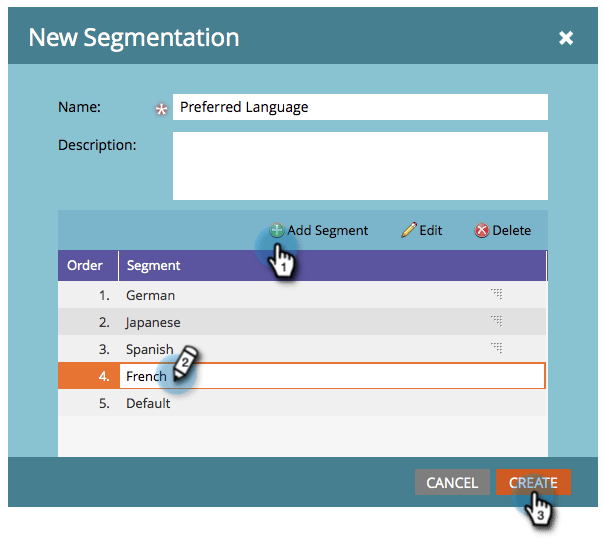Close the New Segmentation dialog
The width and height of the screenshot is (603, 540).
click(x=566, y=38)
